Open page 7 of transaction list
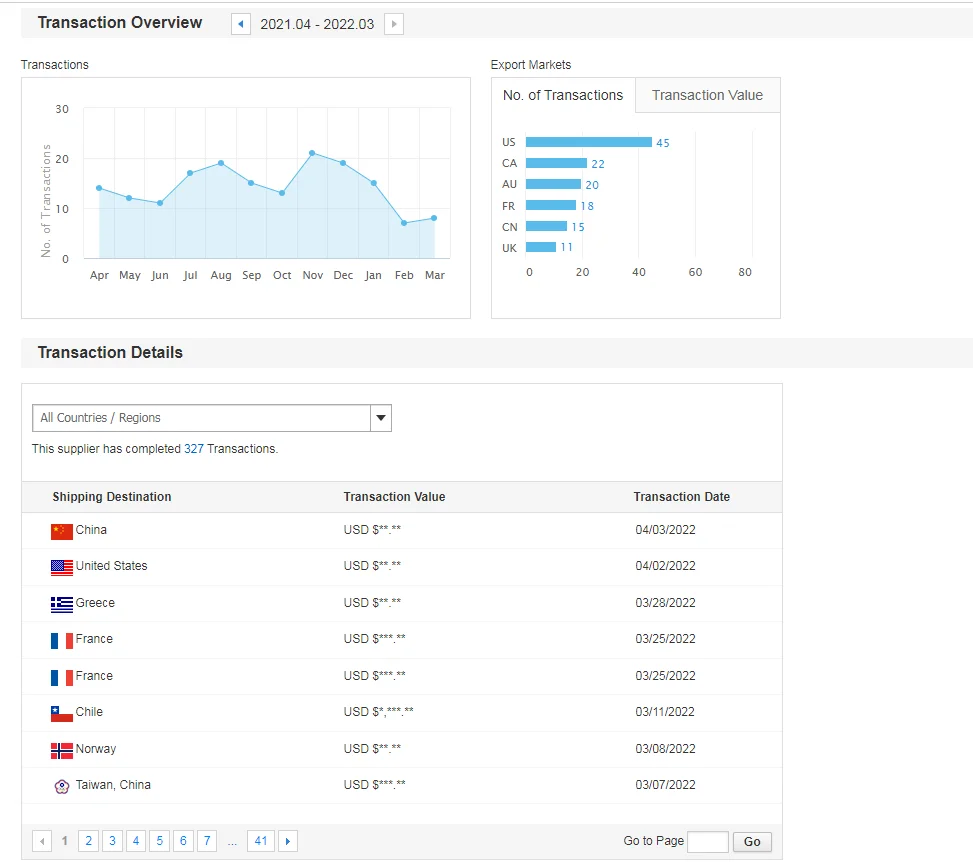This screenshot has height=862, width=973. [206, 841]
